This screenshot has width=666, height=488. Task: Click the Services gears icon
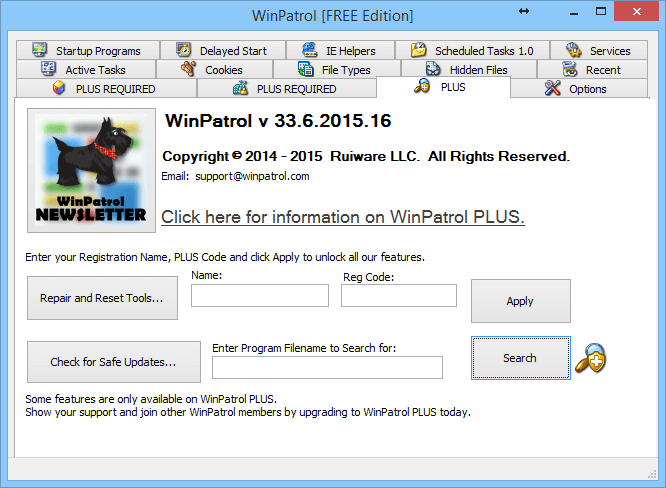tap(573, 50)
